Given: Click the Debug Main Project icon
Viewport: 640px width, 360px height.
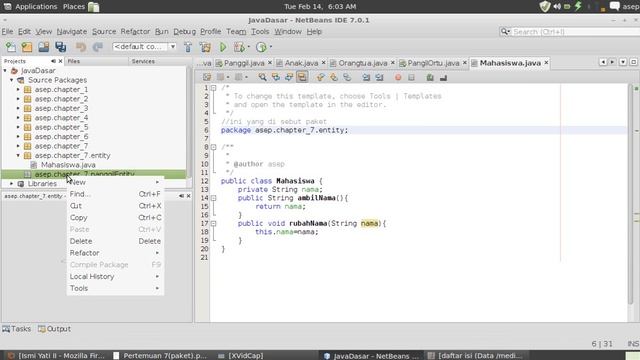Looking at the screenshot, I should tap(239, 47).
